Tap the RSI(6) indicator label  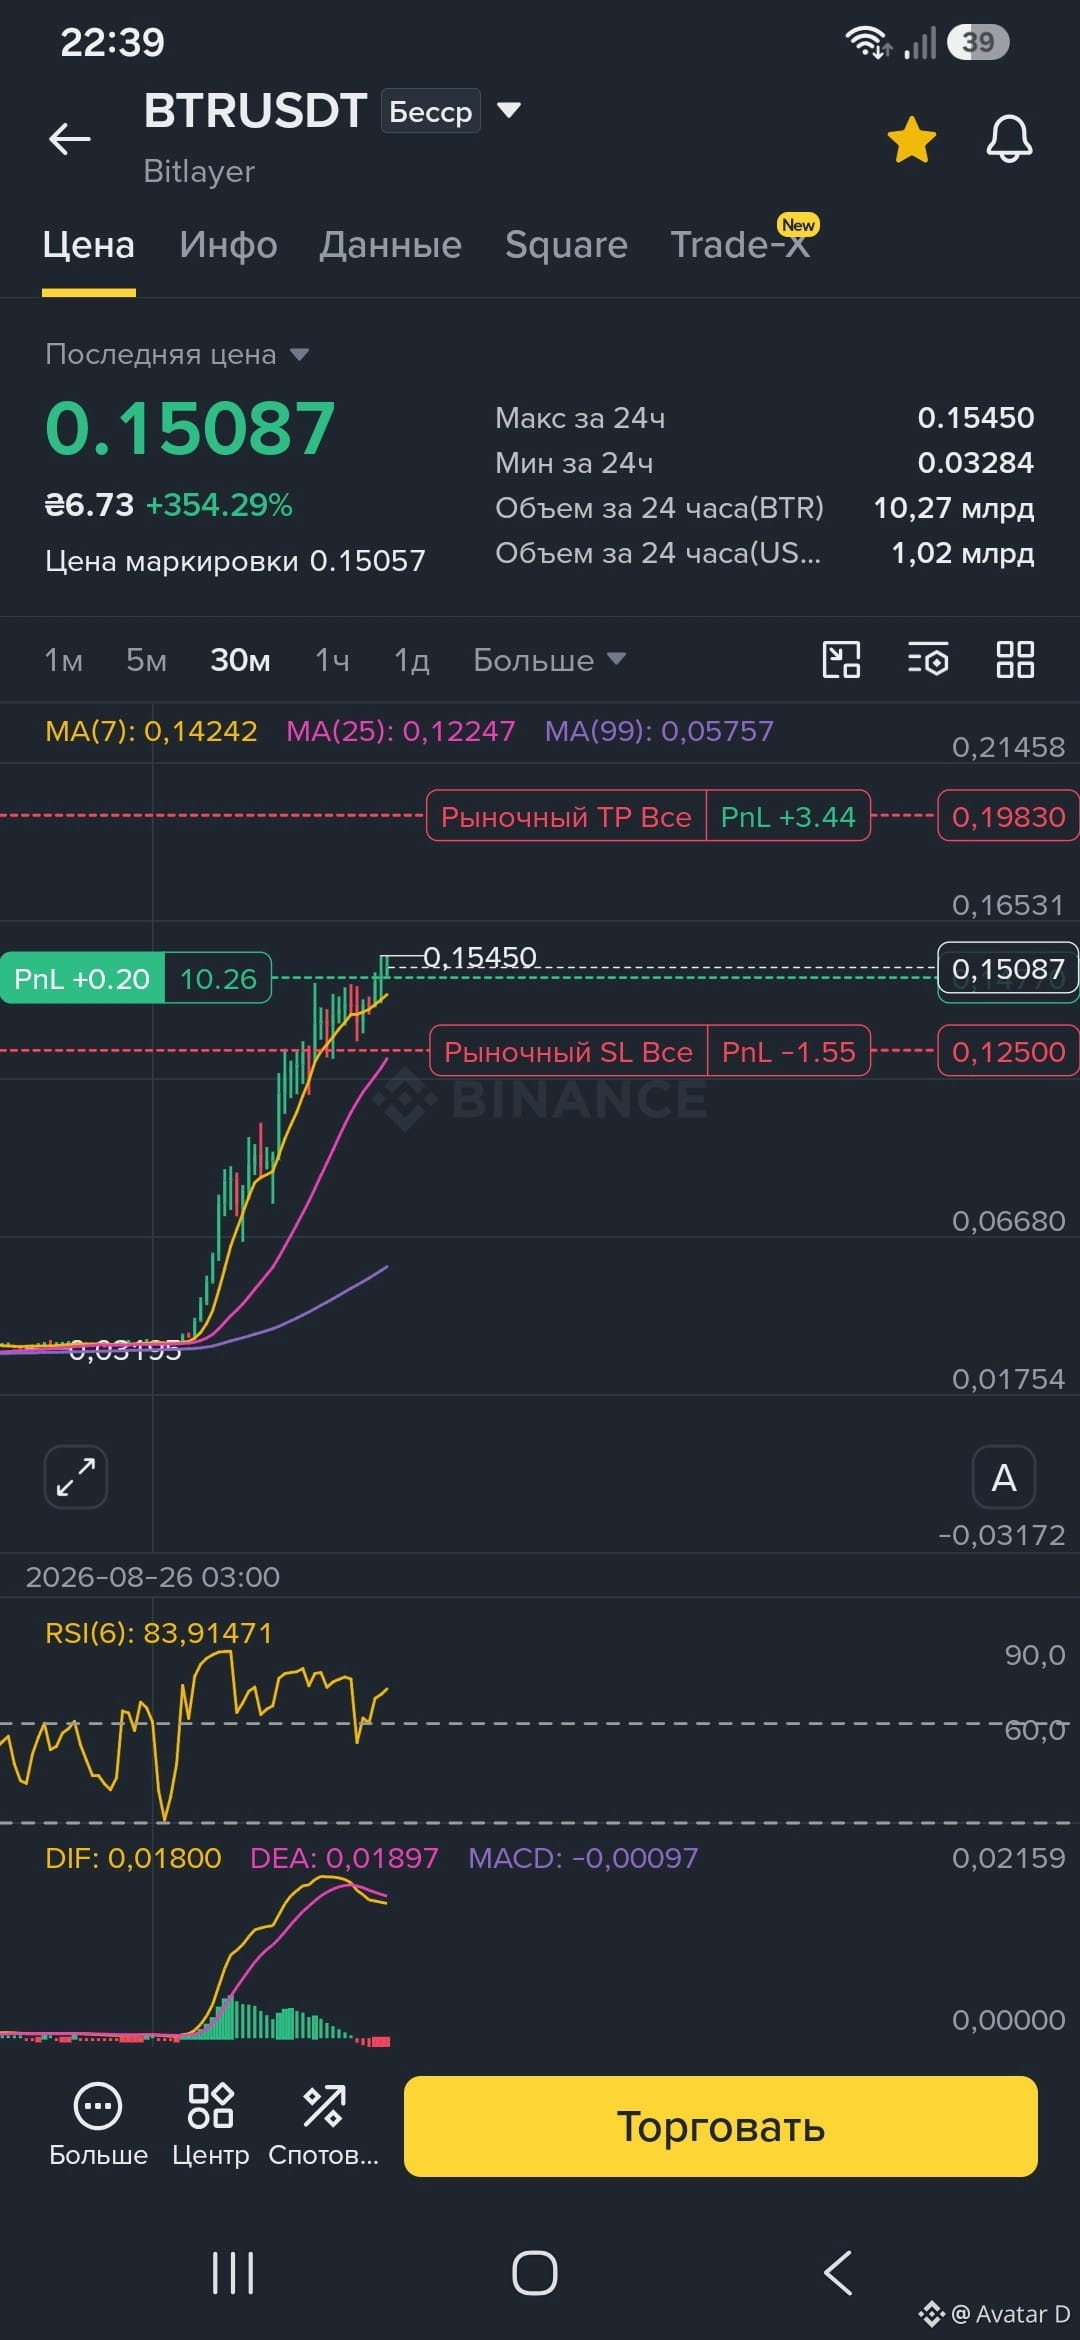click(159, 1633)
